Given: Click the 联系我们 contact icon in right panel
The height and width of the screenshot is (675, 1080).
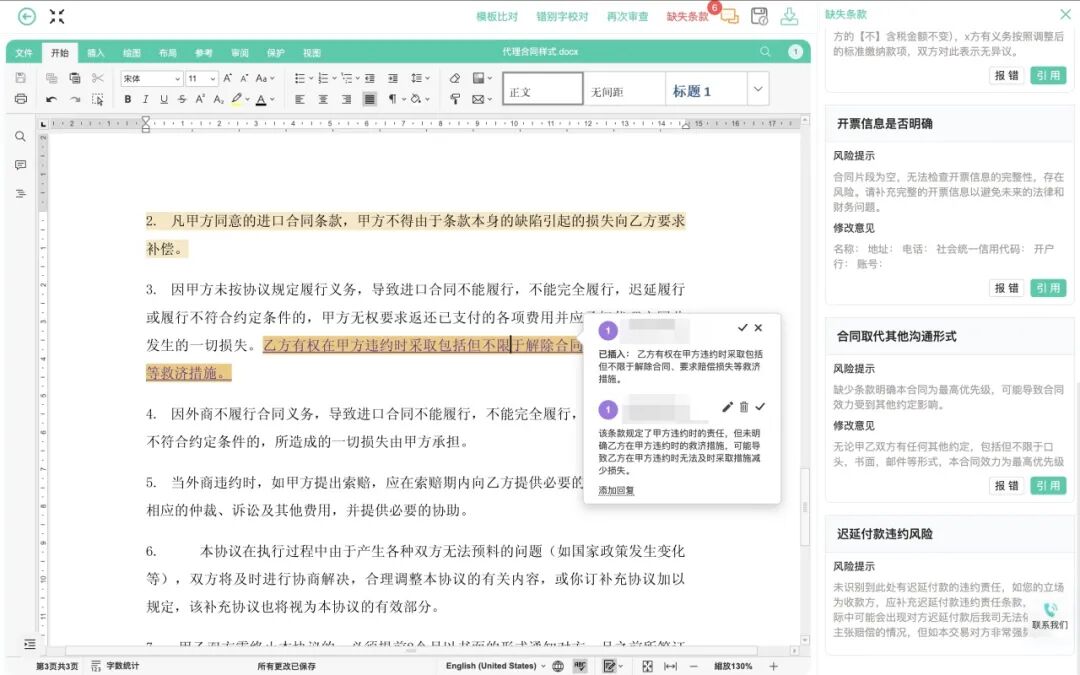Looking at the screenshot, I should click(x=1050, y=611).
